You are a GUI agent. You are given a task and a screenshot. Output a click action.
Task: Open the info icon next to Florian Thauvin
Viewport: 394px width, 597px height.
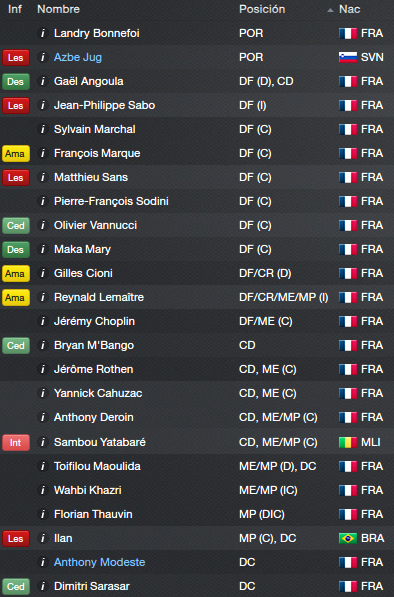click(43, 514)
